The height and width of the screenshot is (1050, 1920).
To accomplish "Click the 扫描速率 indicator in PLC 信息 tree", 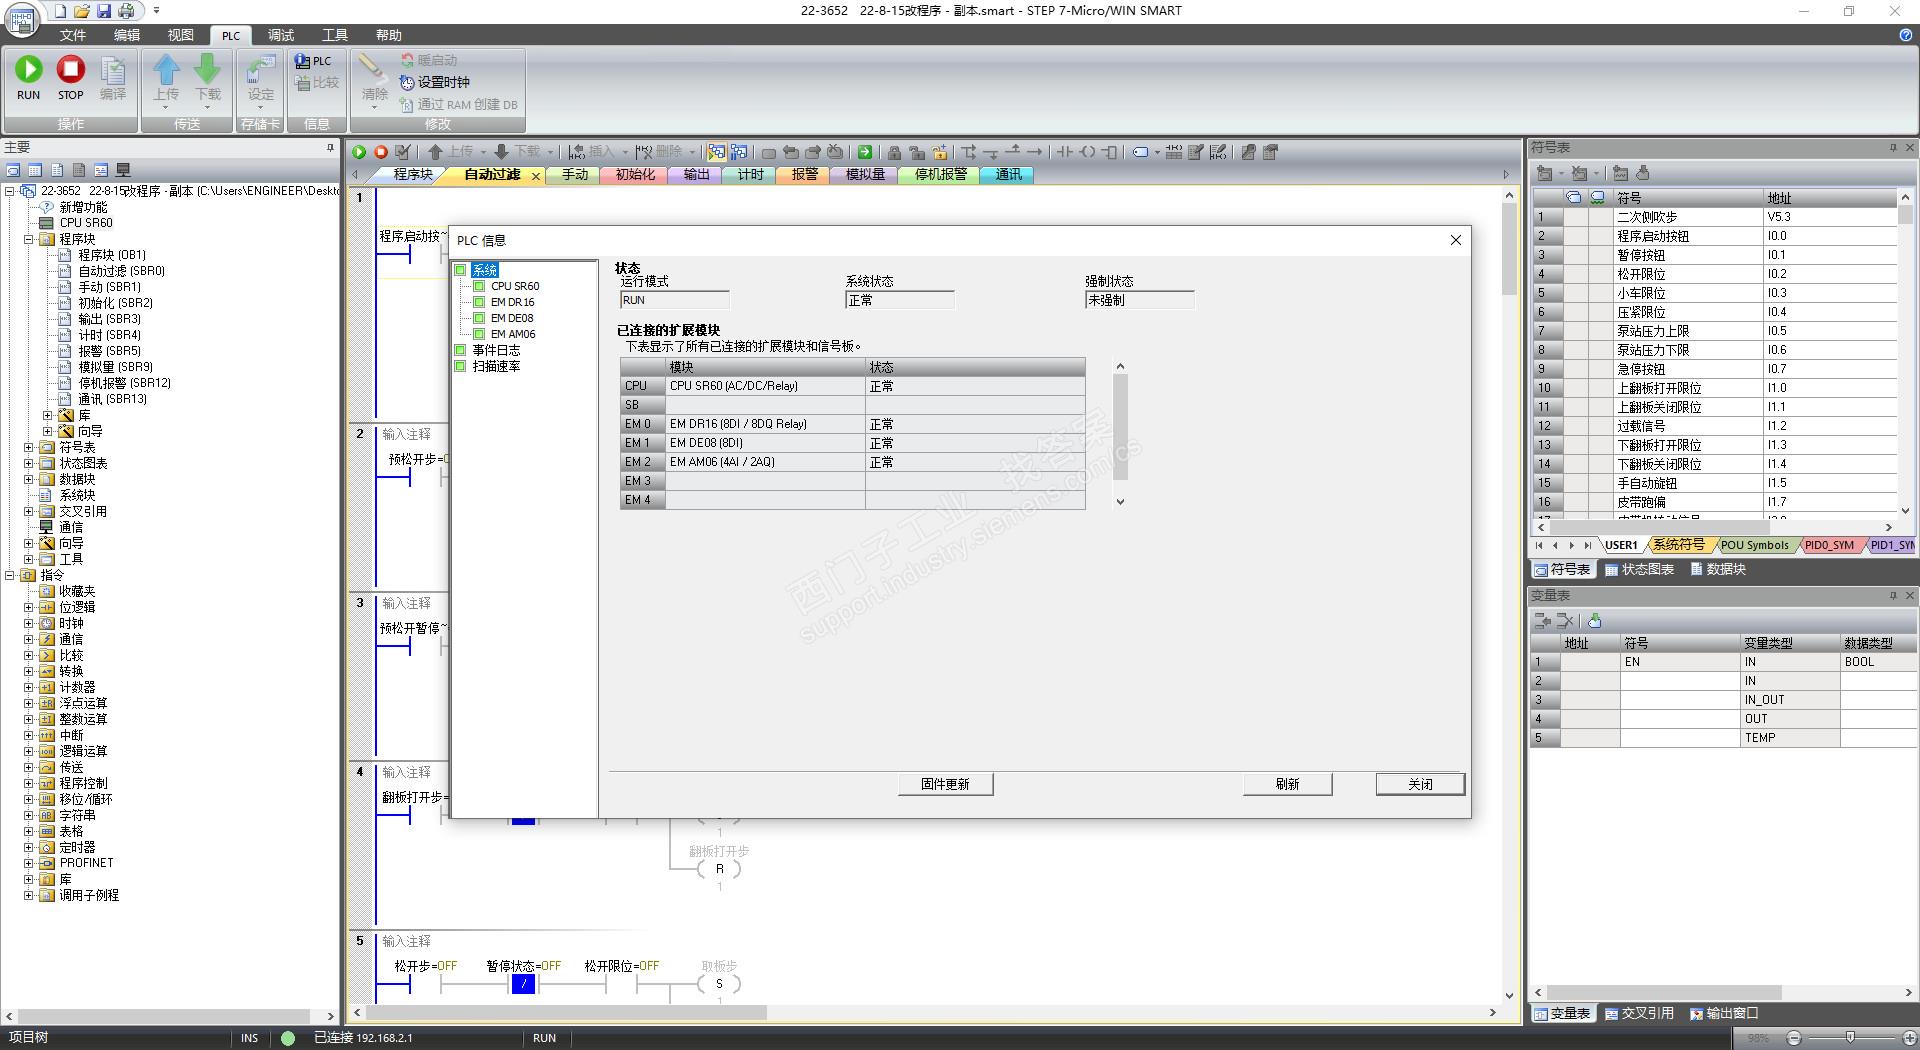I will pyautogui.click(x=461, y=366).
